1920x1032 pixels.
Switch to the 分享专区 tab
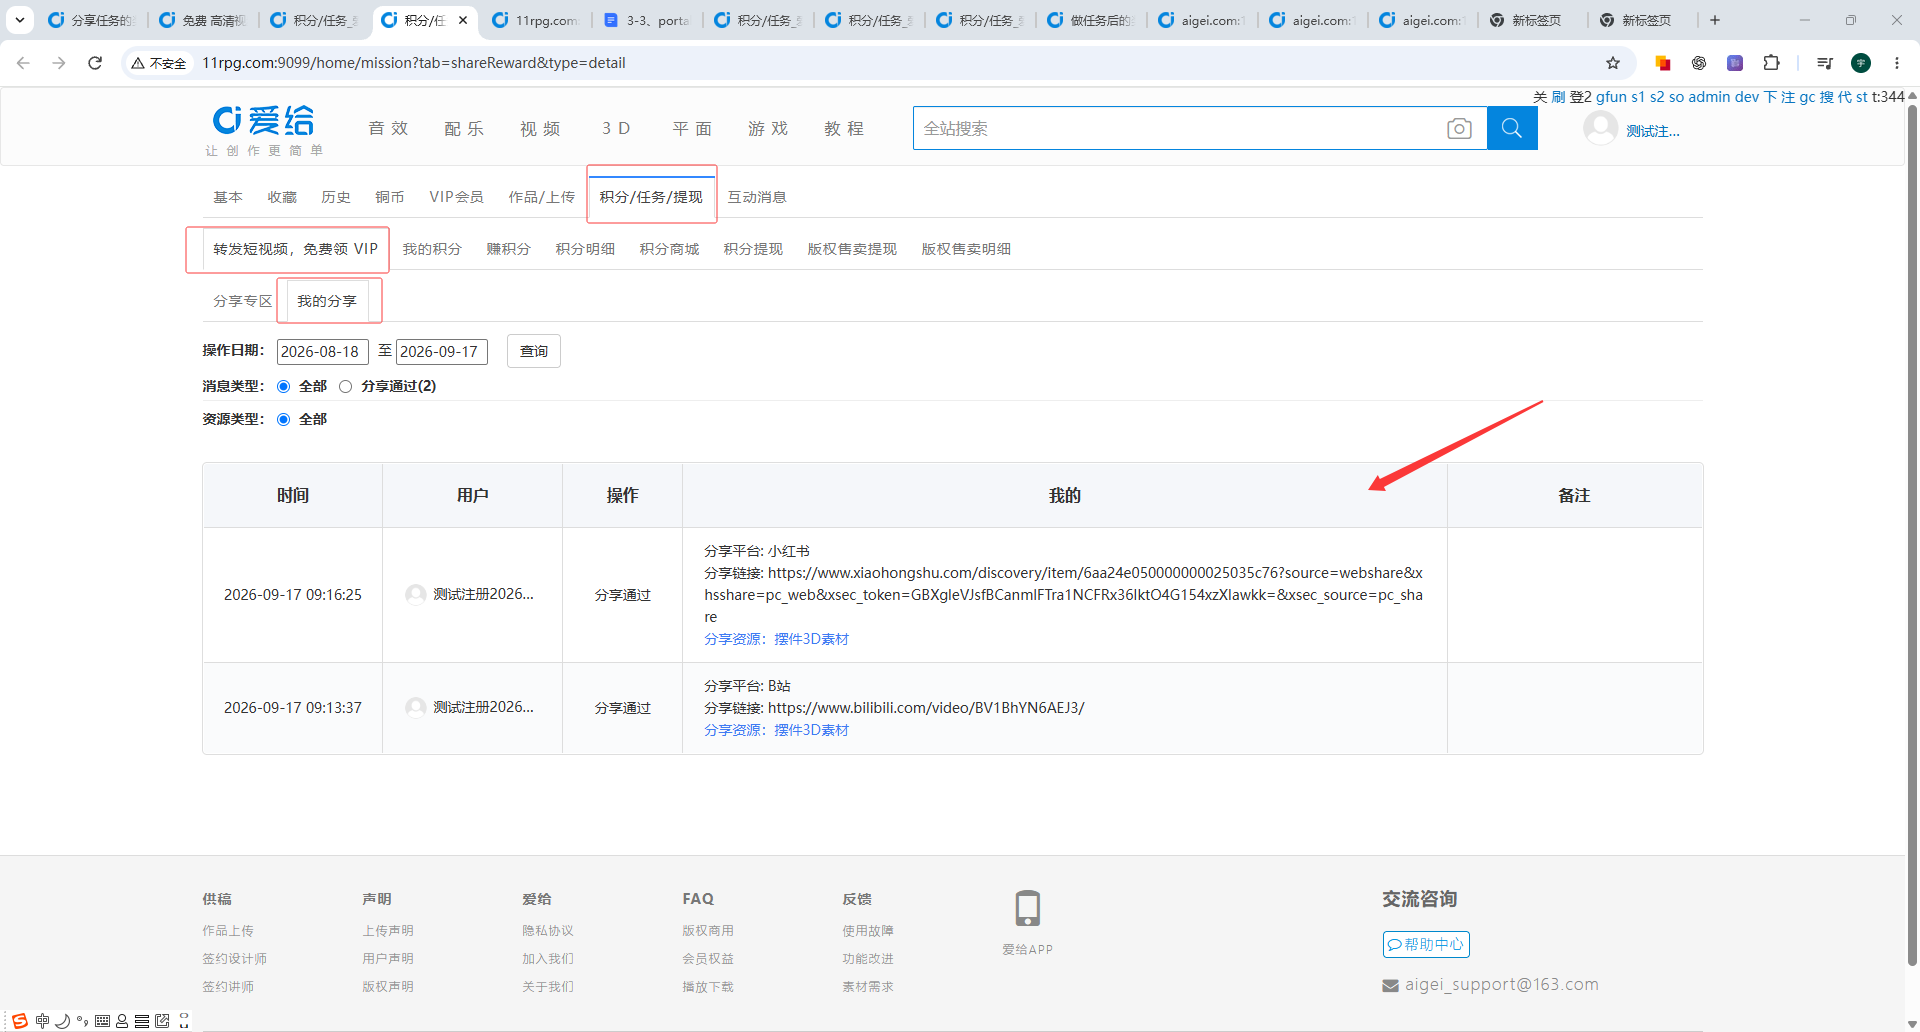coord(242,301)
